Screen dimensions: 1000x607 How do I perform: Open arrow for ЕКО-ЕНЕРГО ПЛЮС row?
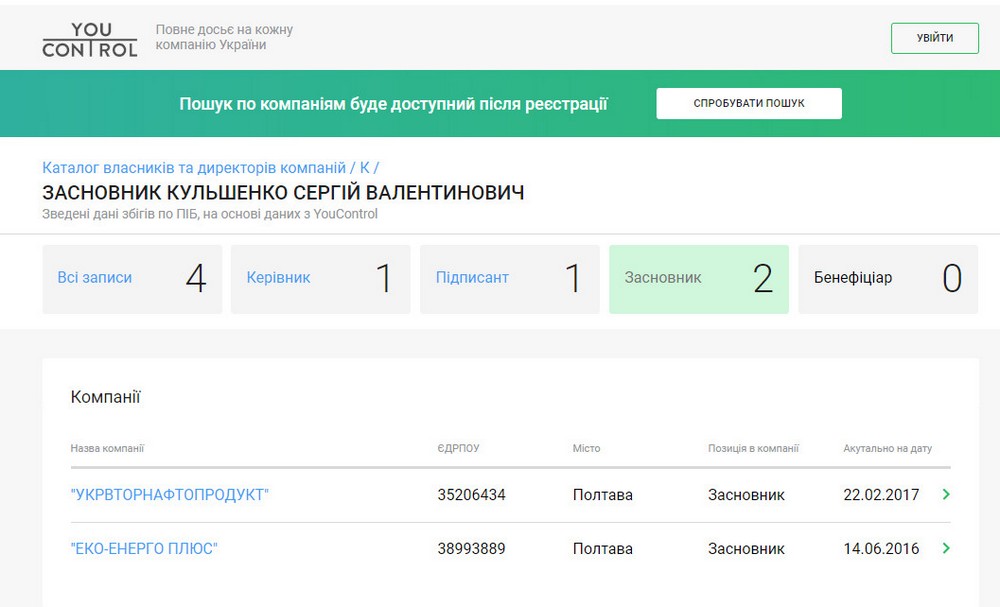tap(946, 548)
